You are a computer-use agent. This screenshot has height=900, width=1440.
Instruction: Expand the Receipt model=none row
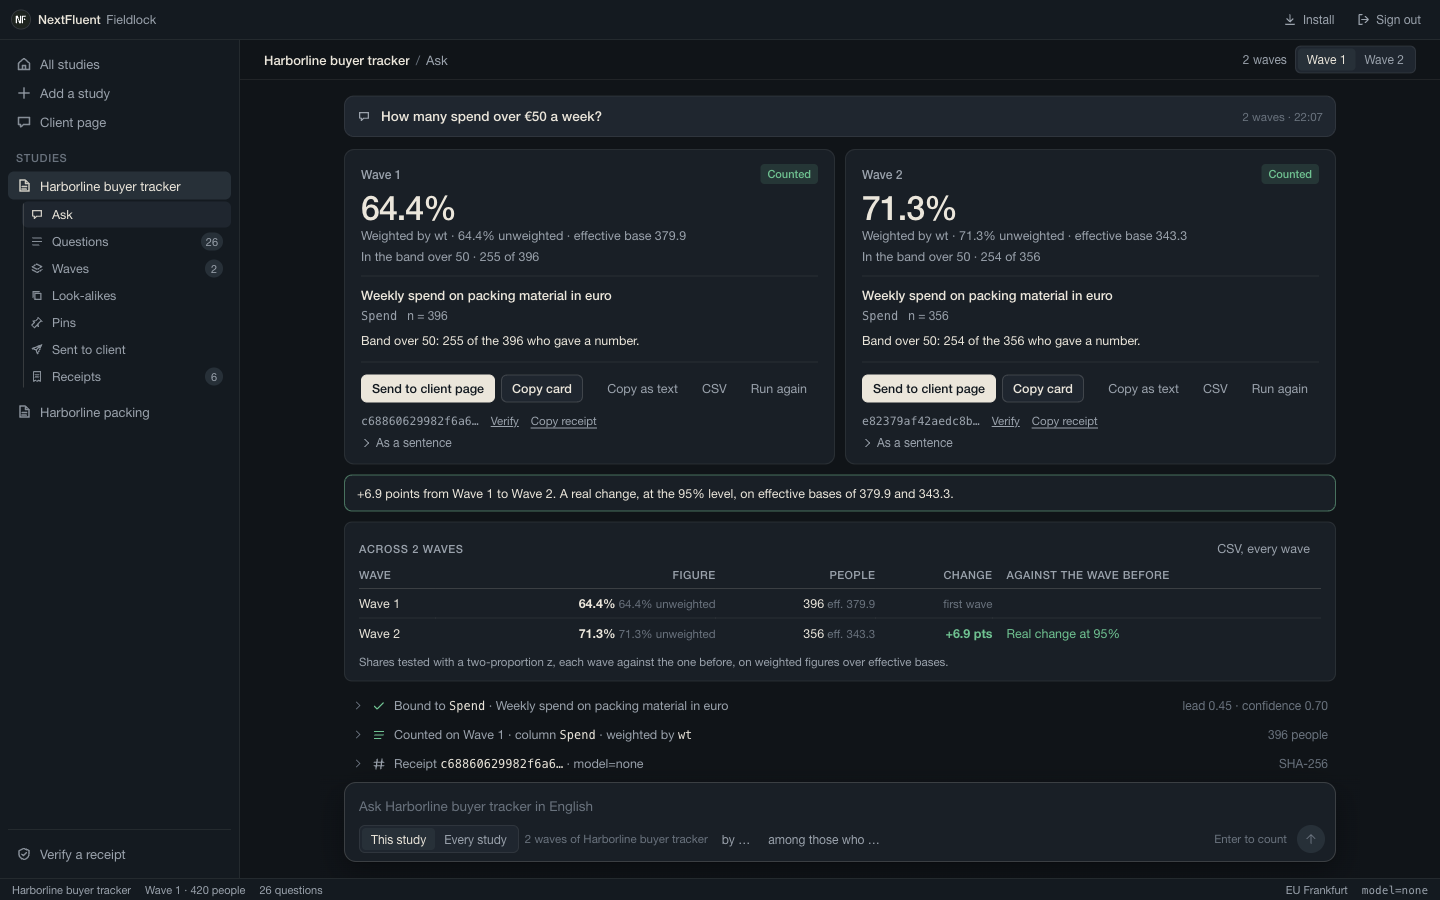pos(840,764)
